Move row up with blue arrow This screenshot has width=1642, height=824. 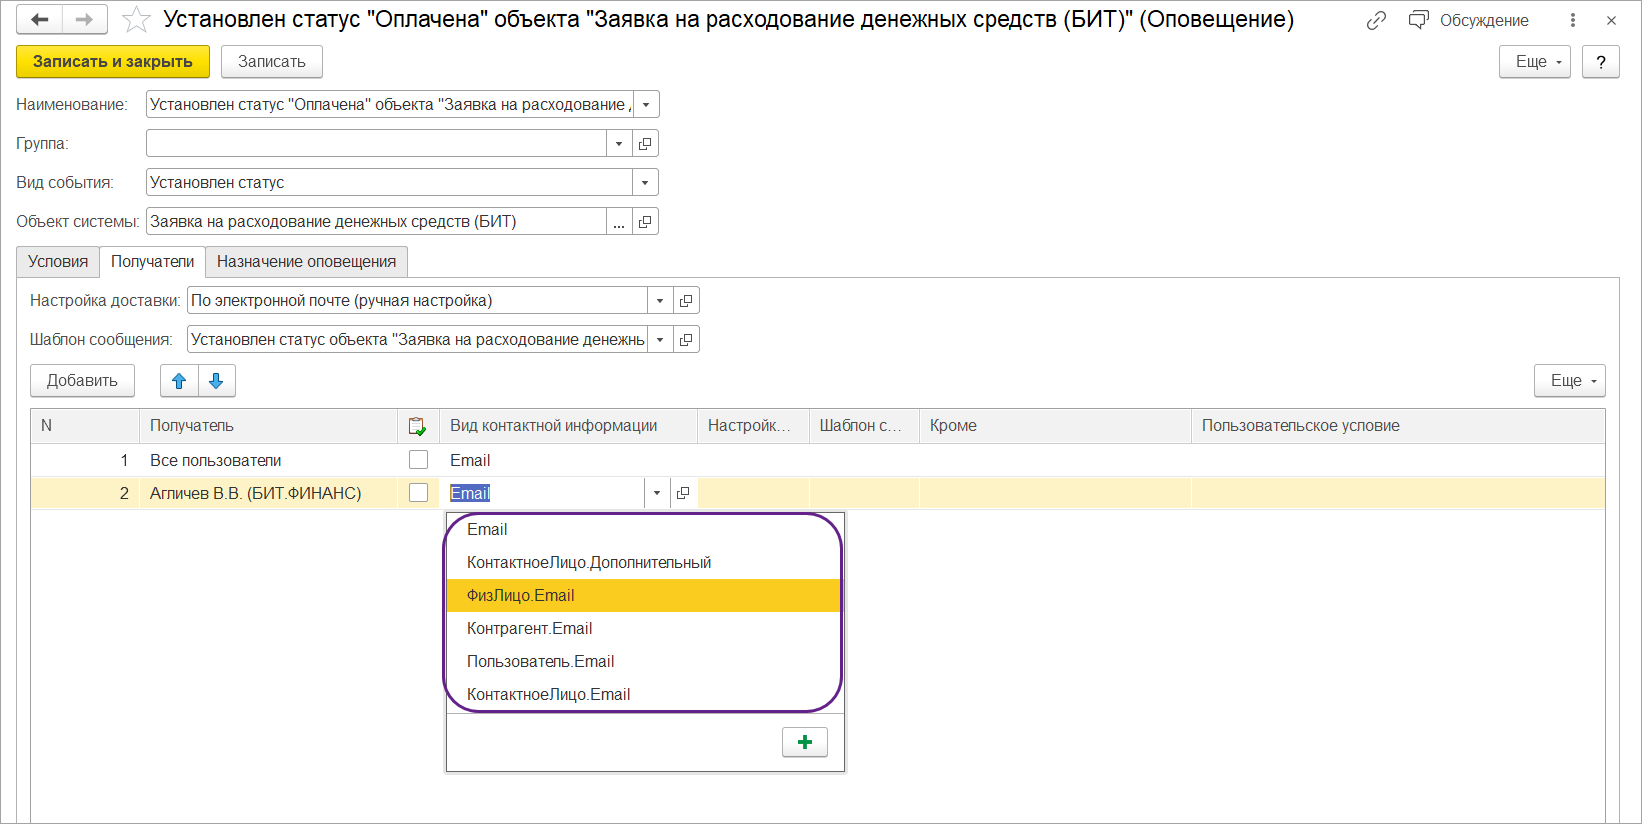[x=179, y=381]
